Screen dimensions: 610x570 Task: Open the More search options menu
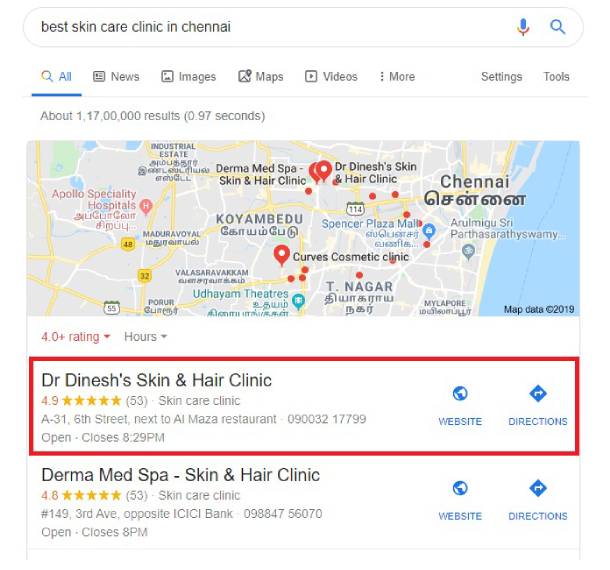(x=397, y=77)
